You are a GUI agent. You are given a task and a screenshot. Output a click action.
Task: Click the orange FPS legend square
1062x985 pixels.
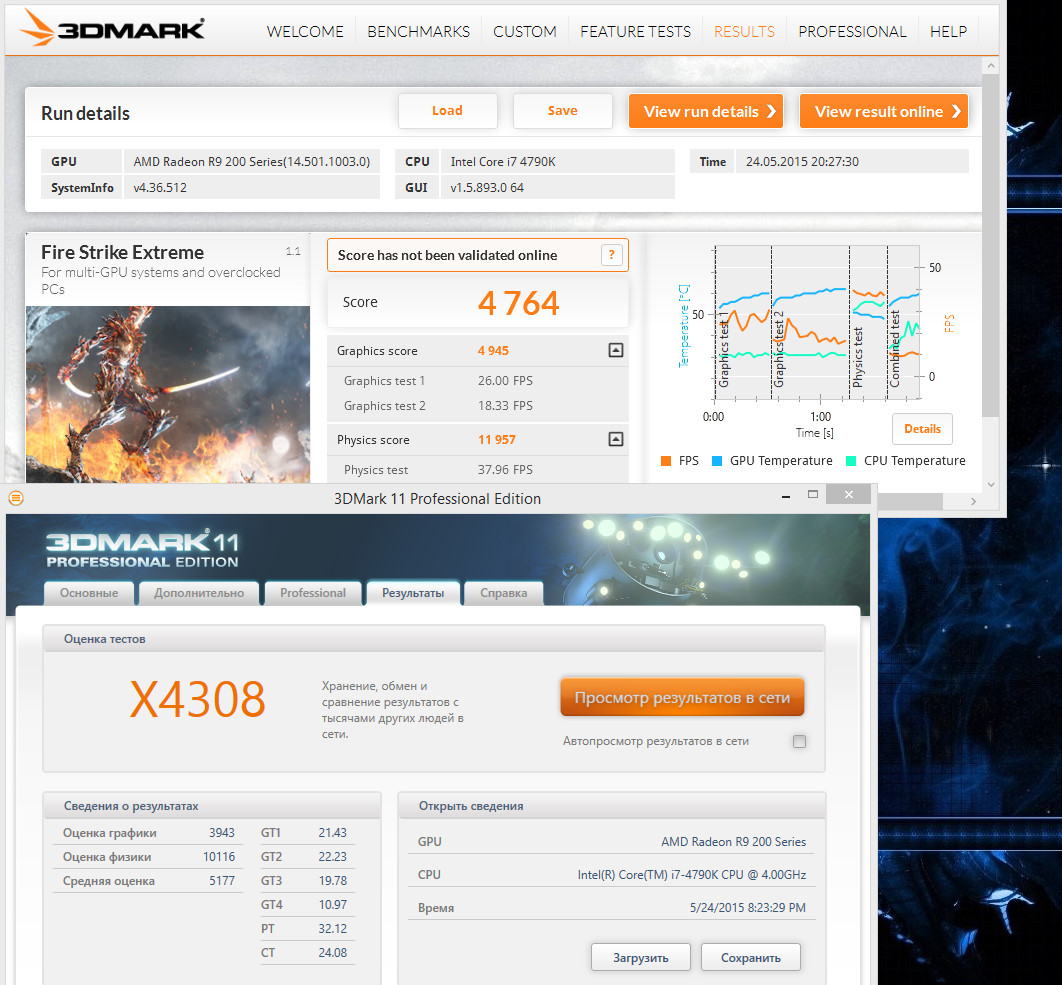tap(666, 461)
